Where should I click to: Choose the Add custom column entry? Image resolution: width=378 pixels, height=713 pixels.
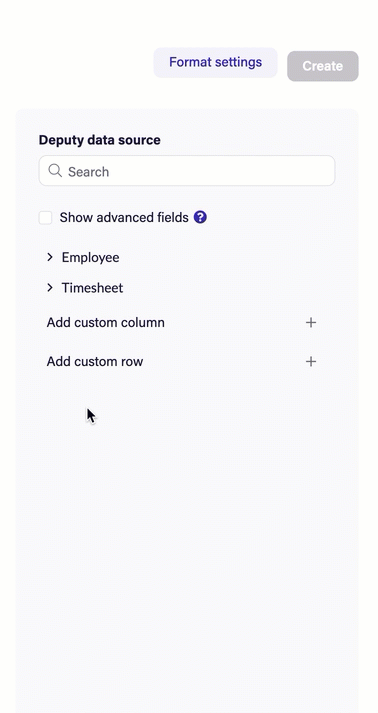181,322
